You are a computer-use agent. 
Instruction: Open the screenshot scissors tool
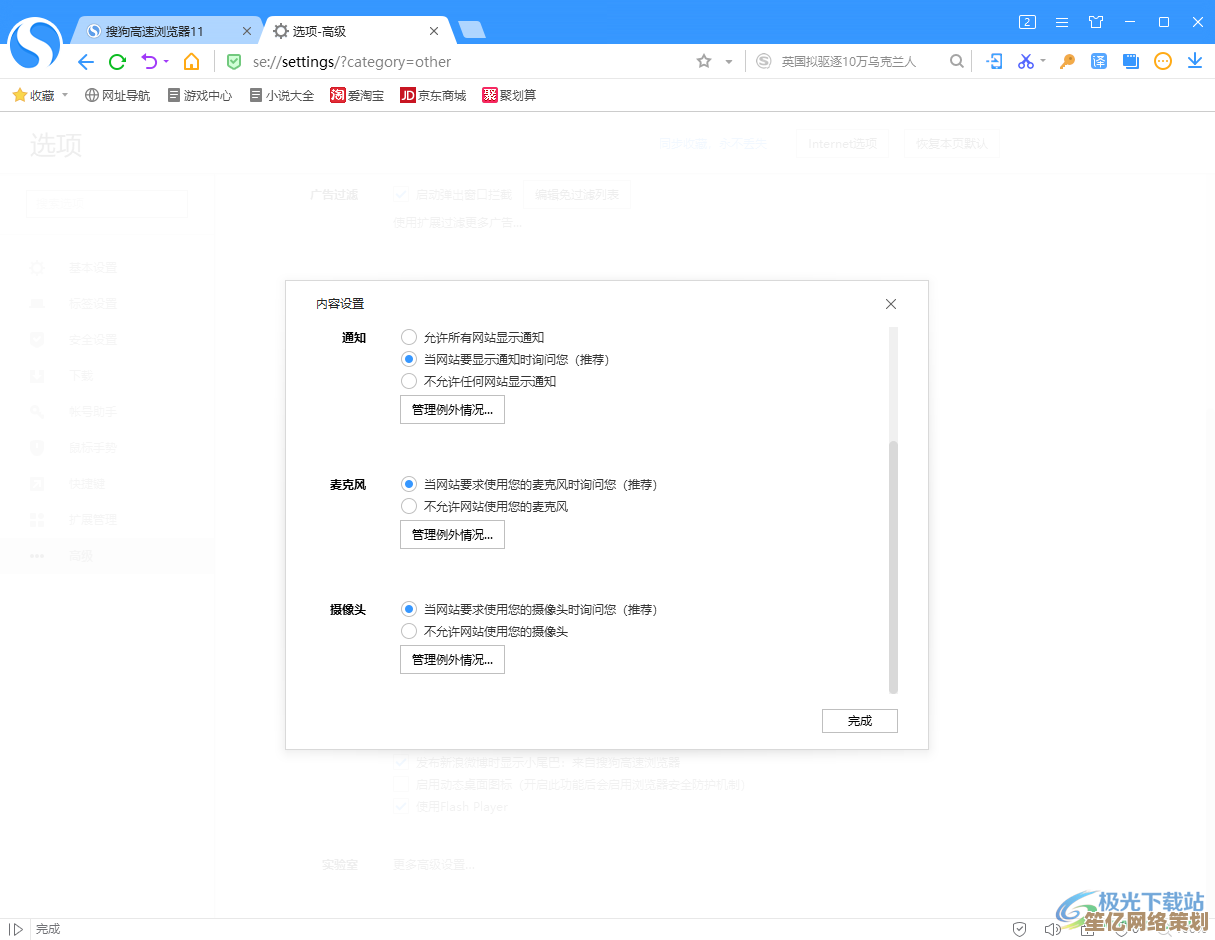(x=1025, y=62)
